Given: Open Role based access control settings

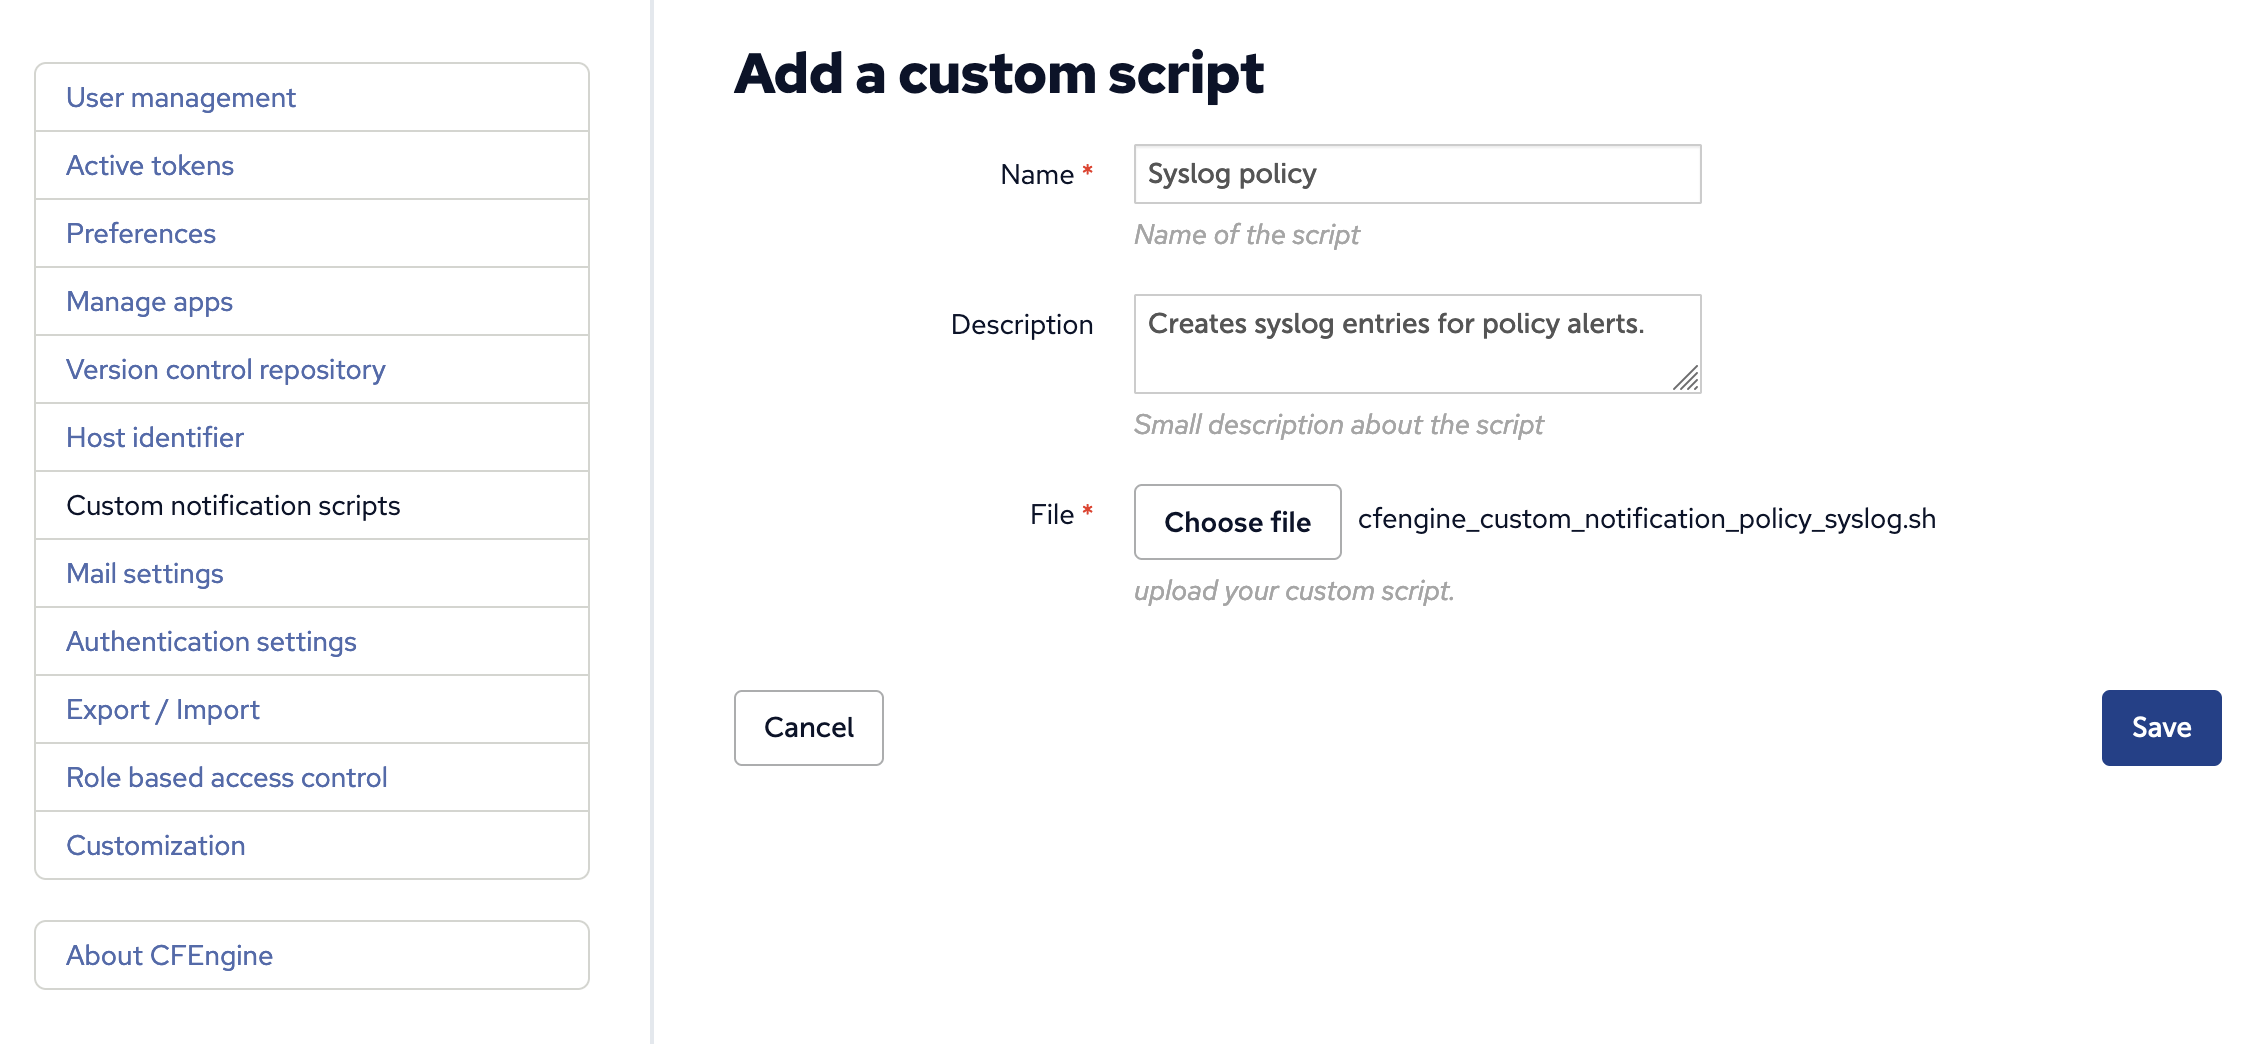Looking at the screenshot, I should pyautogui.click(x=227, y=777).
